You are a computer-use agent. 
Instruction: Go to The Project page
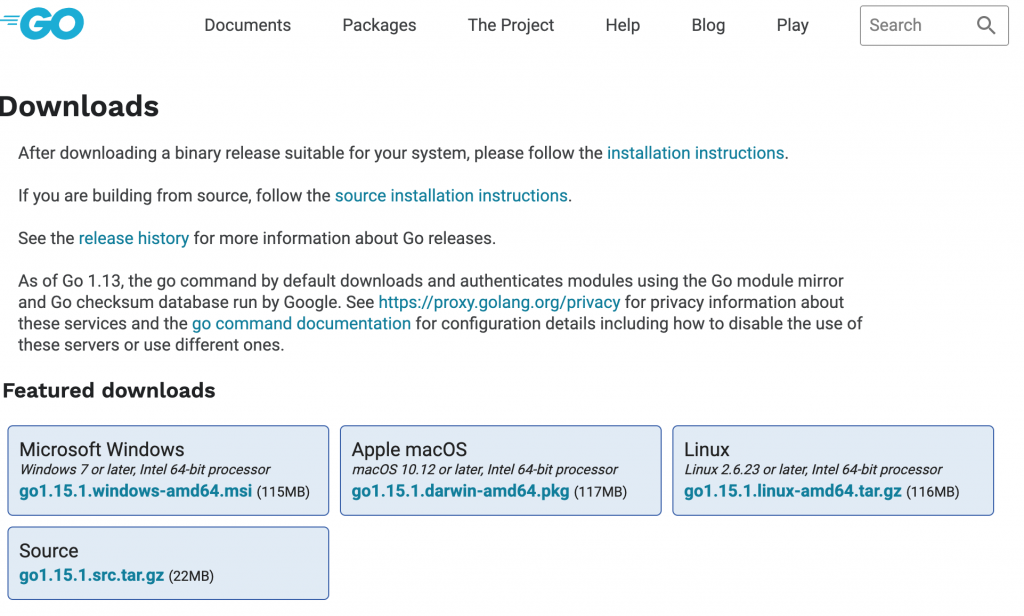point(511,25)
